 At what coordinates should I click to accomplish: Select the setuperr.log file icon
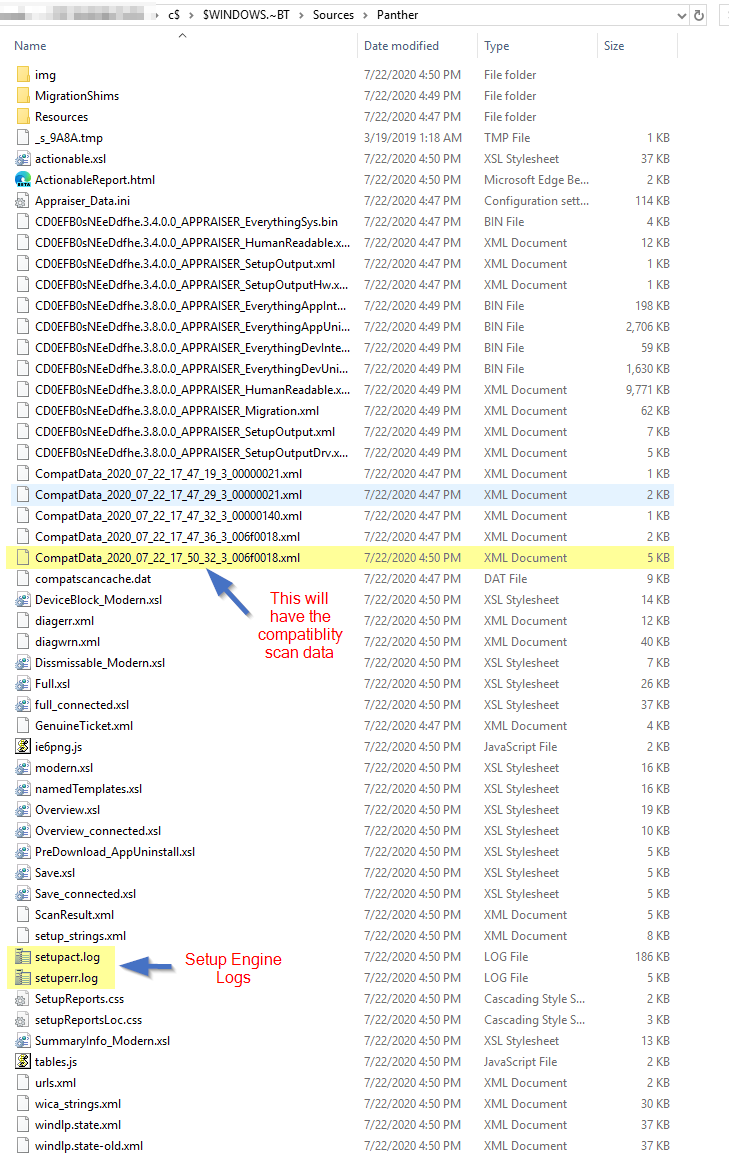(x=24, y=978)
